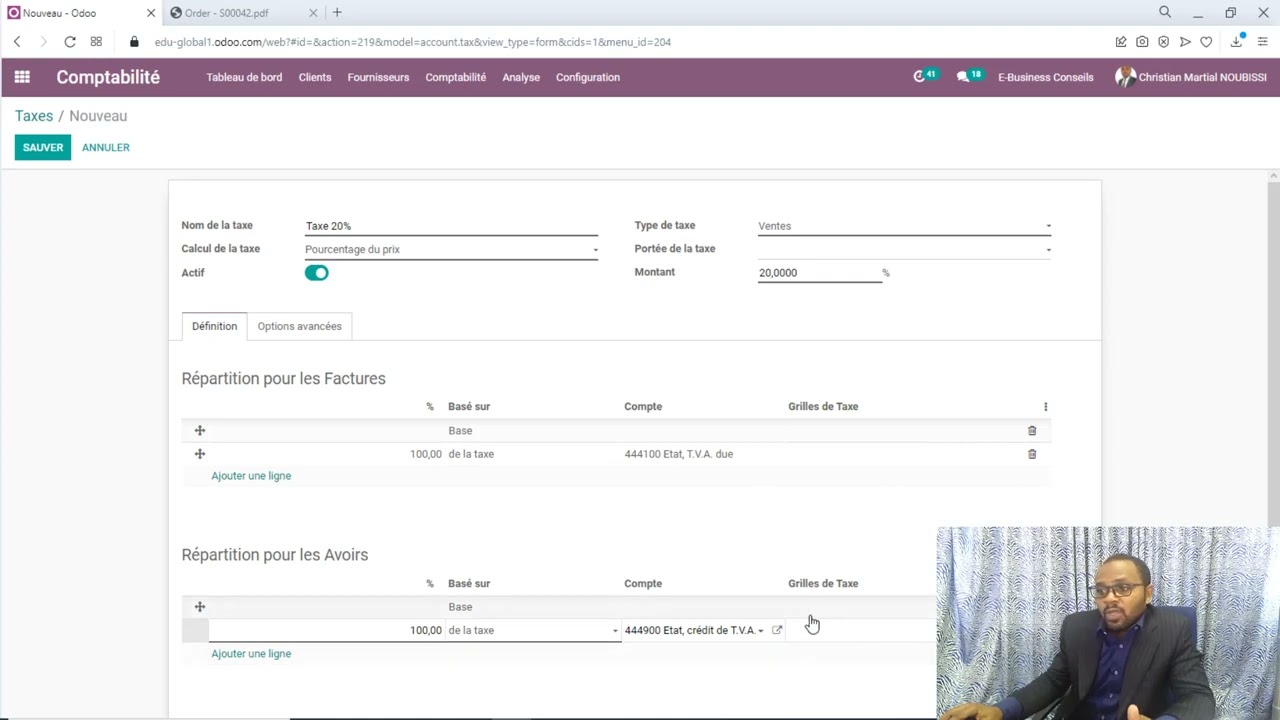Screen dimensions: 1280x720
Task: Click the edit page pencil icon in address bar
Action: tap(1121, 42)
